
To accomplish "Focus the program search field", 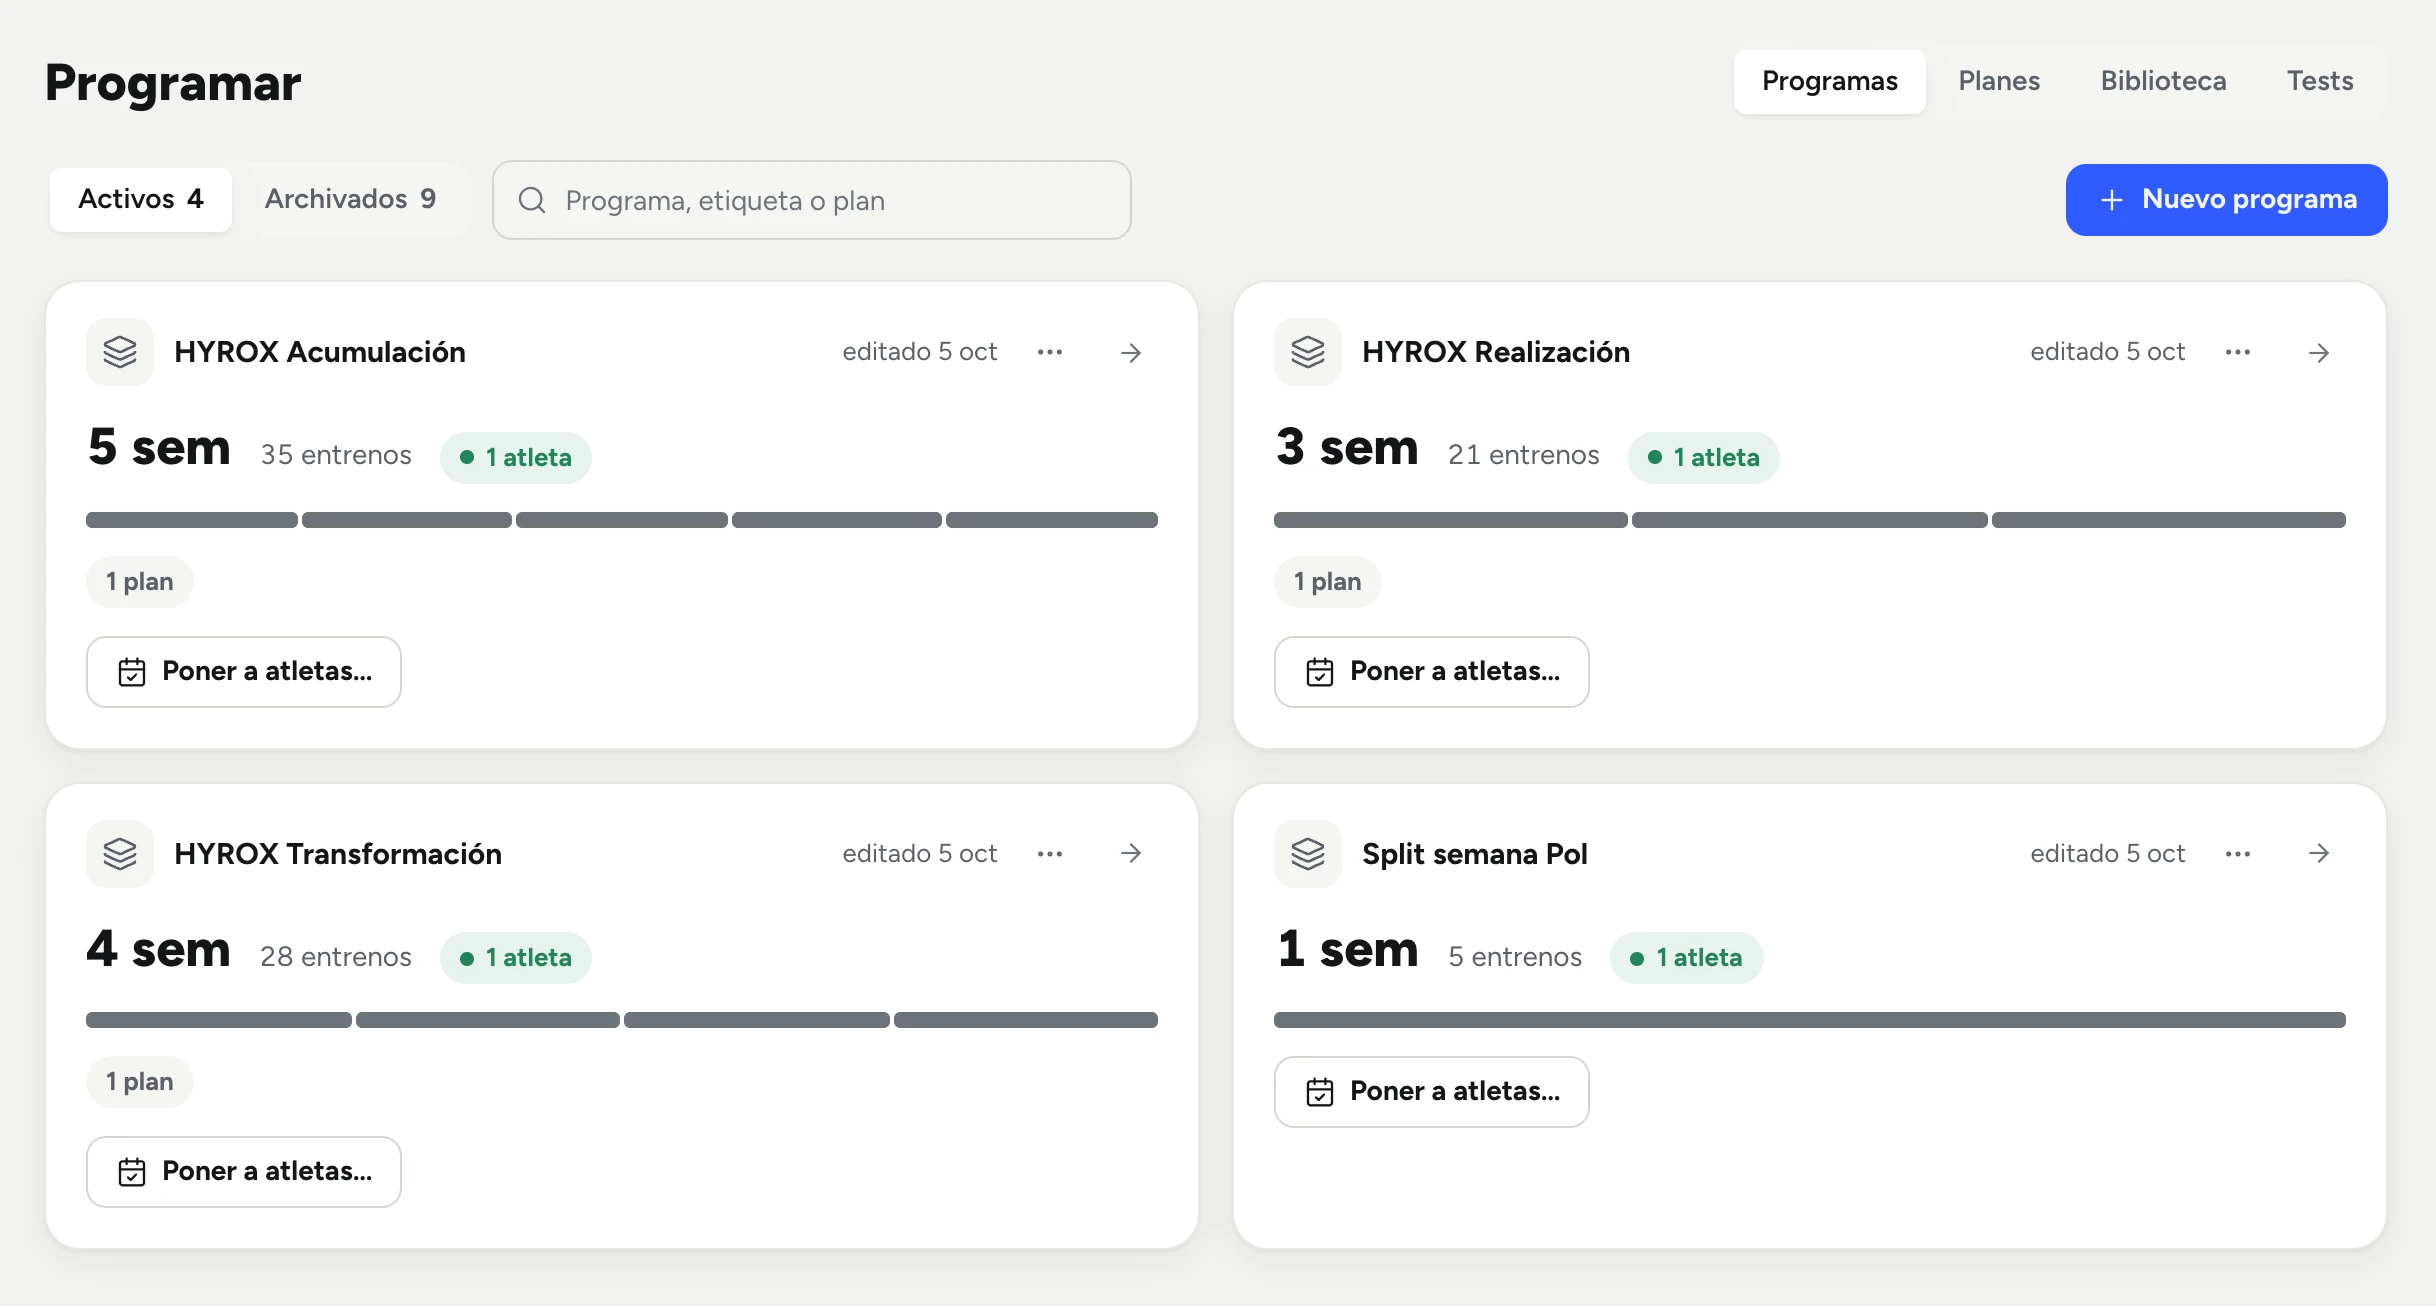I will tap(811, 200).
